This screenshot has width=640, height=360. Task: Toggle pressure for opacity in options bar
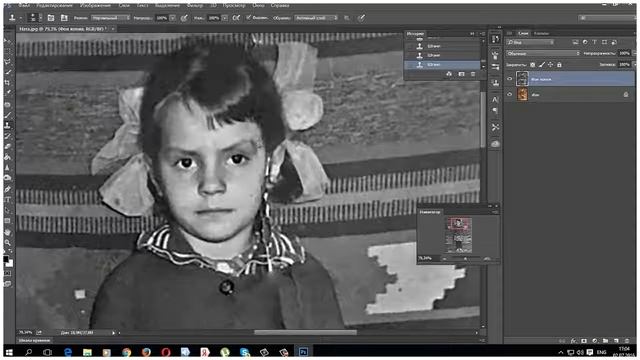184,18
